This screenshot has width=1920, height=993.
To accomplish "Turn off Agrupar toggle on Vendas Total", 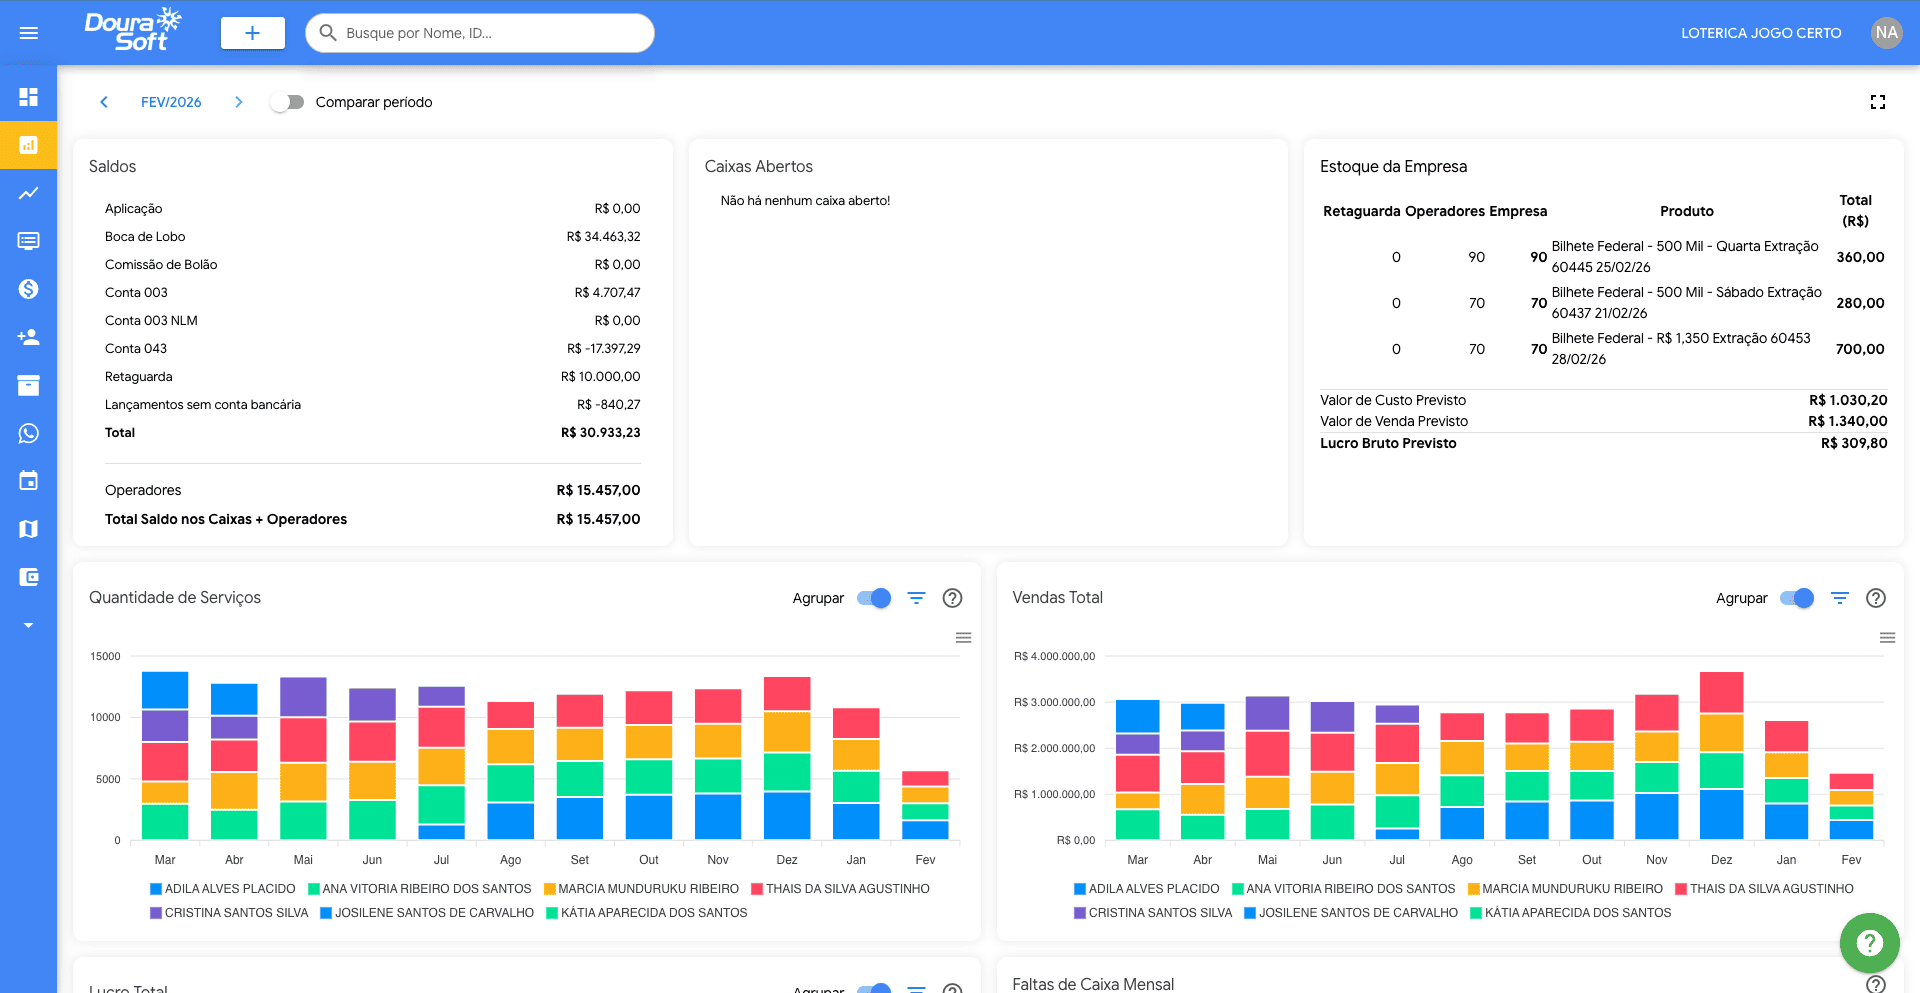I will pos(1797,597).
